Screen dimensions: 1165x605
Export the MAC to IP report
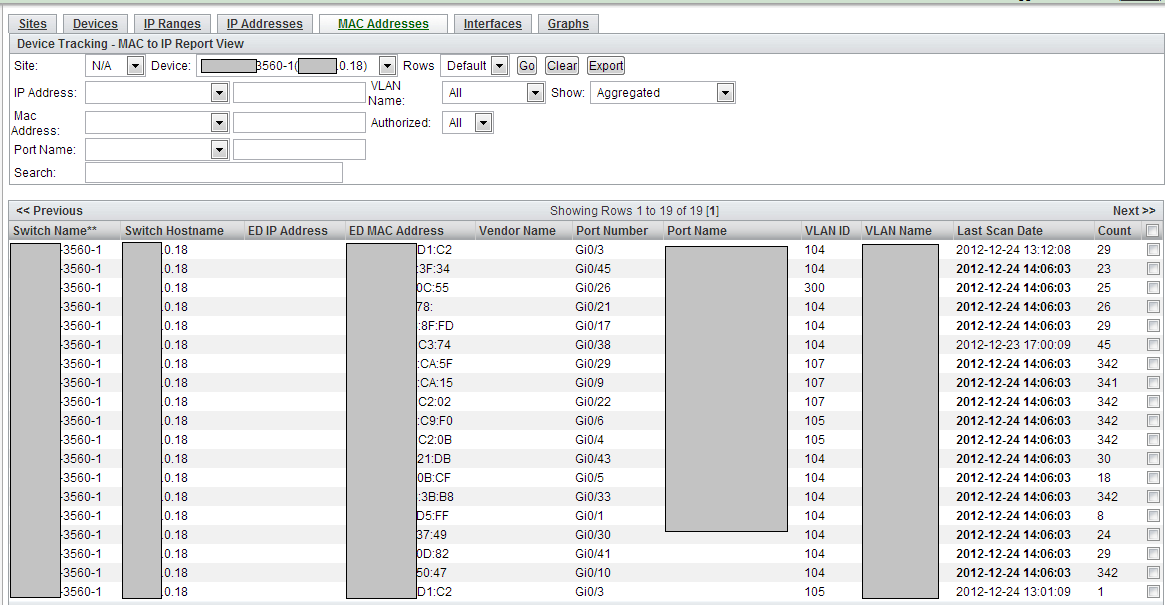(x=605, y=65)
